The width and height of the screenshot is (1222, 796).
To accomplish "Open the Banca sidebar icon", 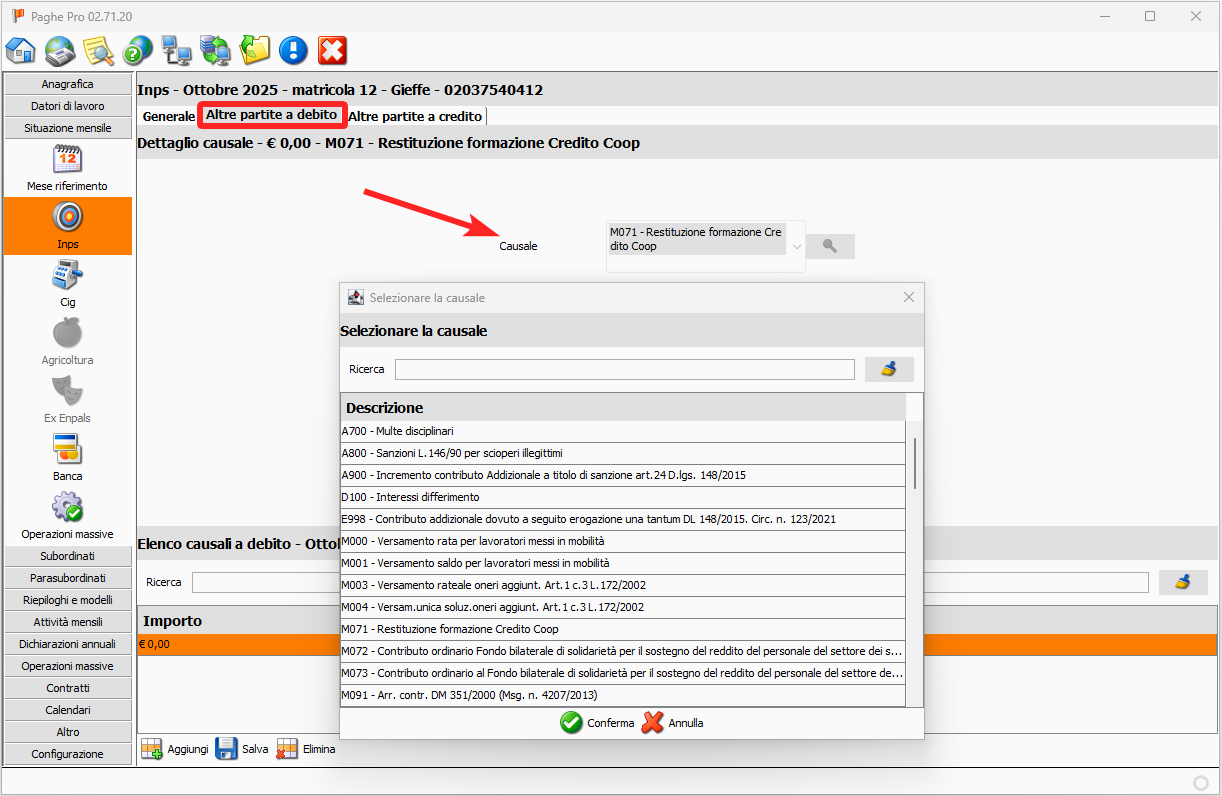I will [67, 449].
